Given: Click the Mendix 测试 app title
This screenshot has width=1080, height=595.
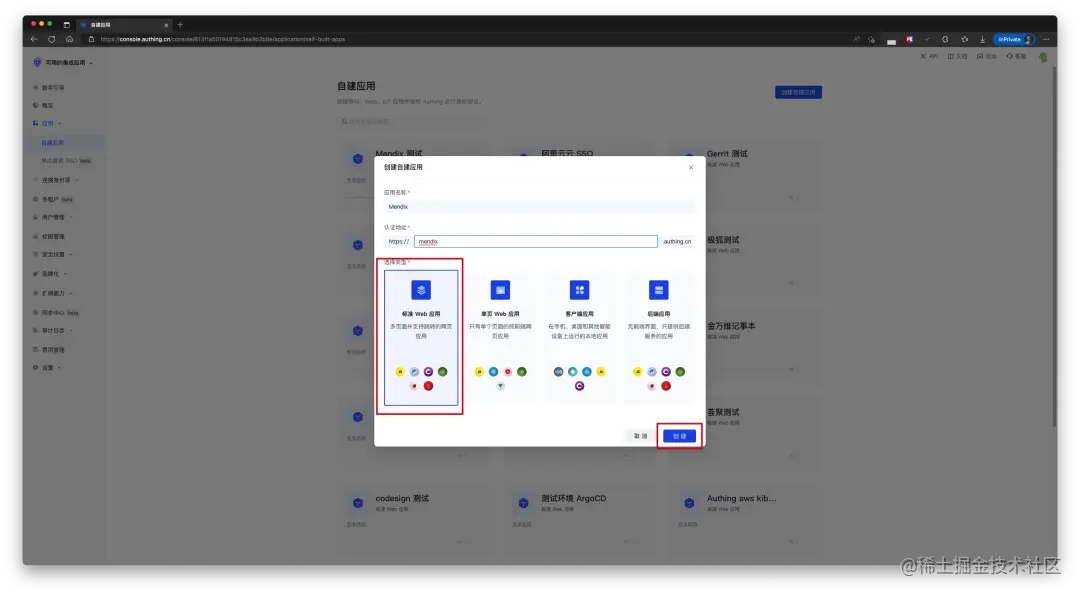Looking at the screenshot, I should (x=399, y=153).
